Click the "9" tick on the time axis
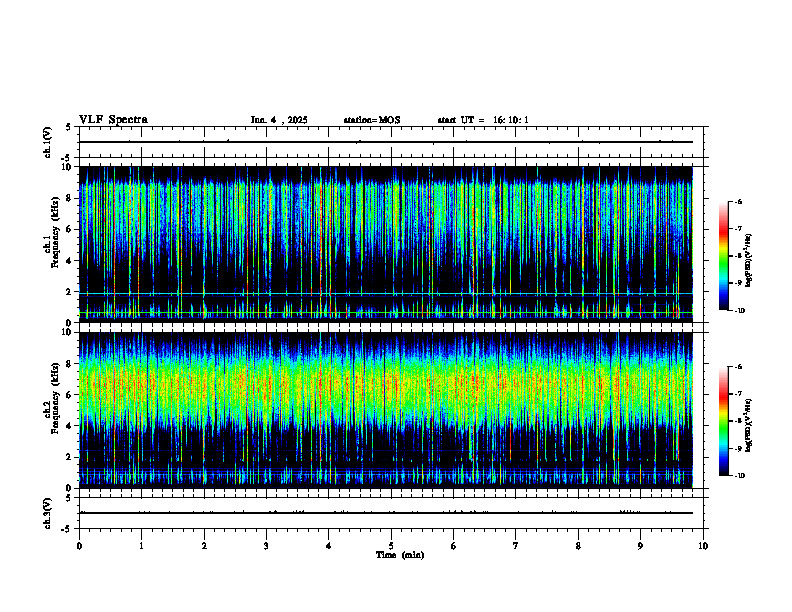Image resolution: width=792 pixels, height=612 pixels. coord(640,546)
